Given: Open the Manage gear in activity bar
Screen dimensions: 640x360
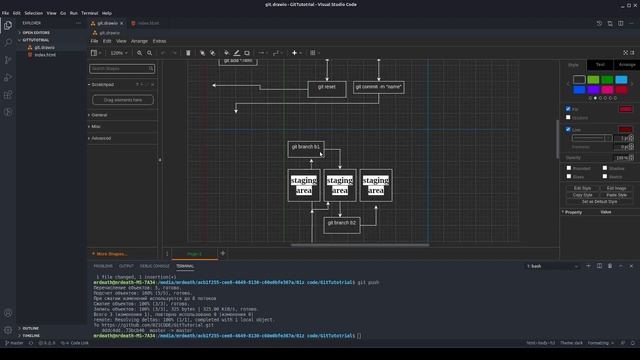Looking at the screenshot, I should [8, 330].
